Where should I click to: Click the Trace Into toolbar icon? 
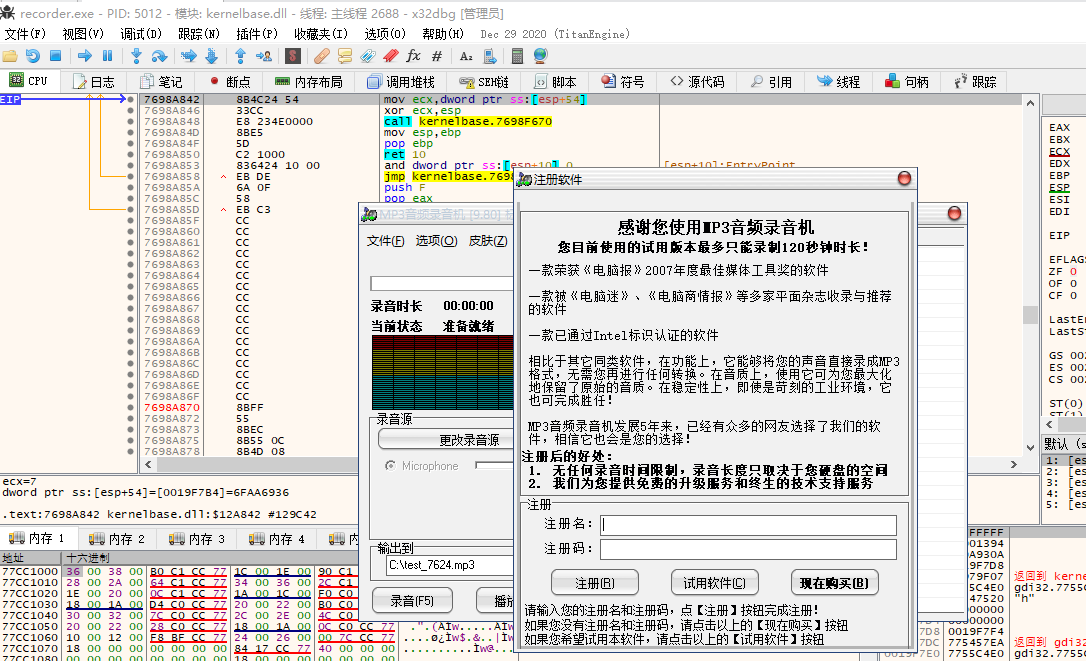point(188,56)
